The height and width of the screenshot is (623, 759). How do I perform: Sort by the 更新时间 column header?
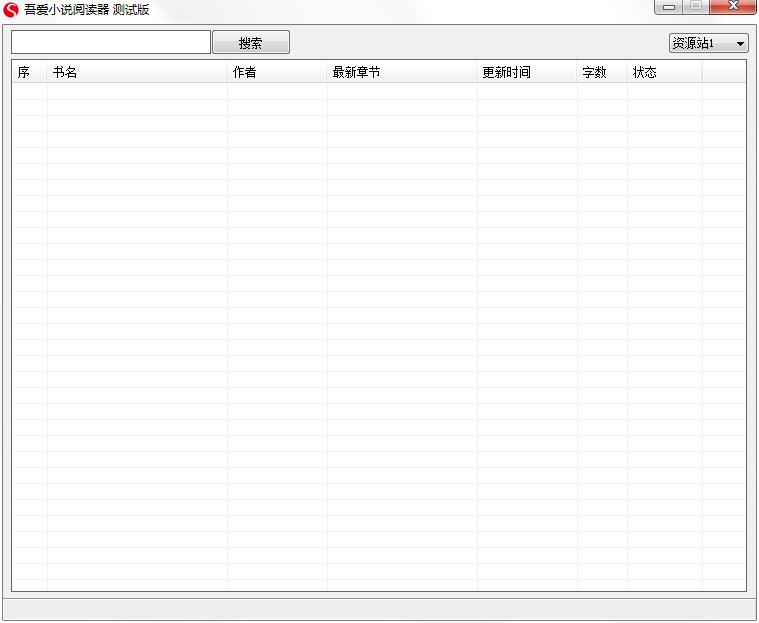point(527,72)
